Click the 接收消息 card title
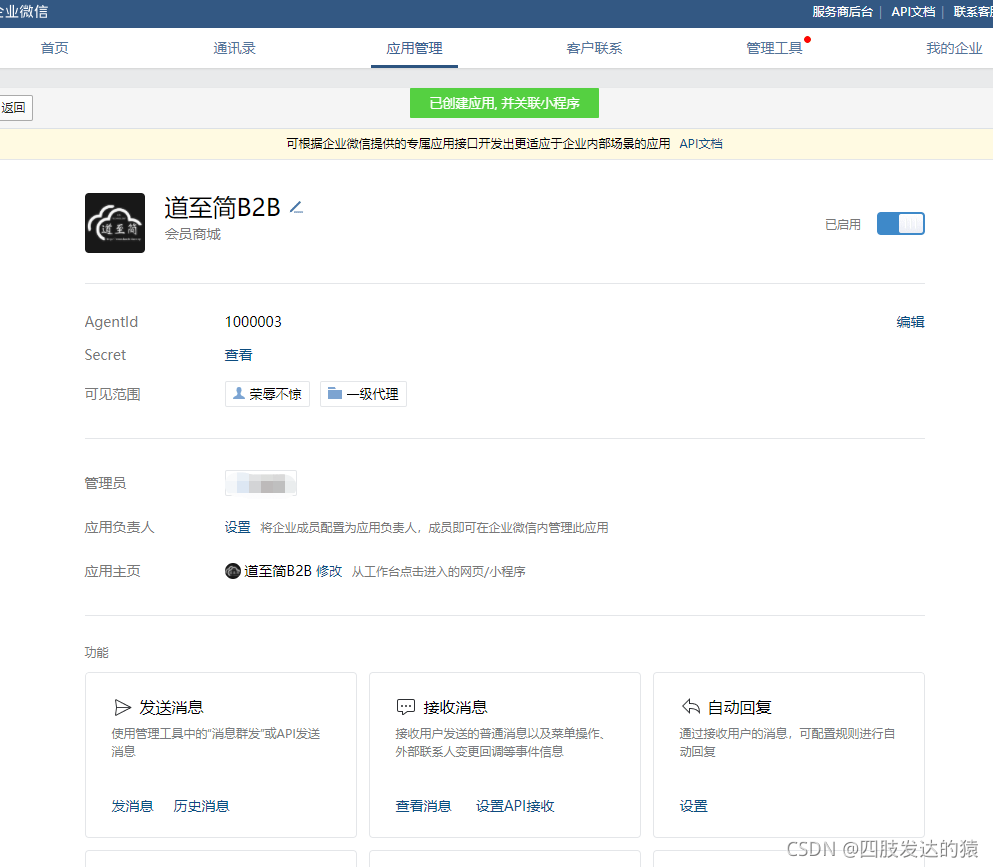 [x=455, y=707]
